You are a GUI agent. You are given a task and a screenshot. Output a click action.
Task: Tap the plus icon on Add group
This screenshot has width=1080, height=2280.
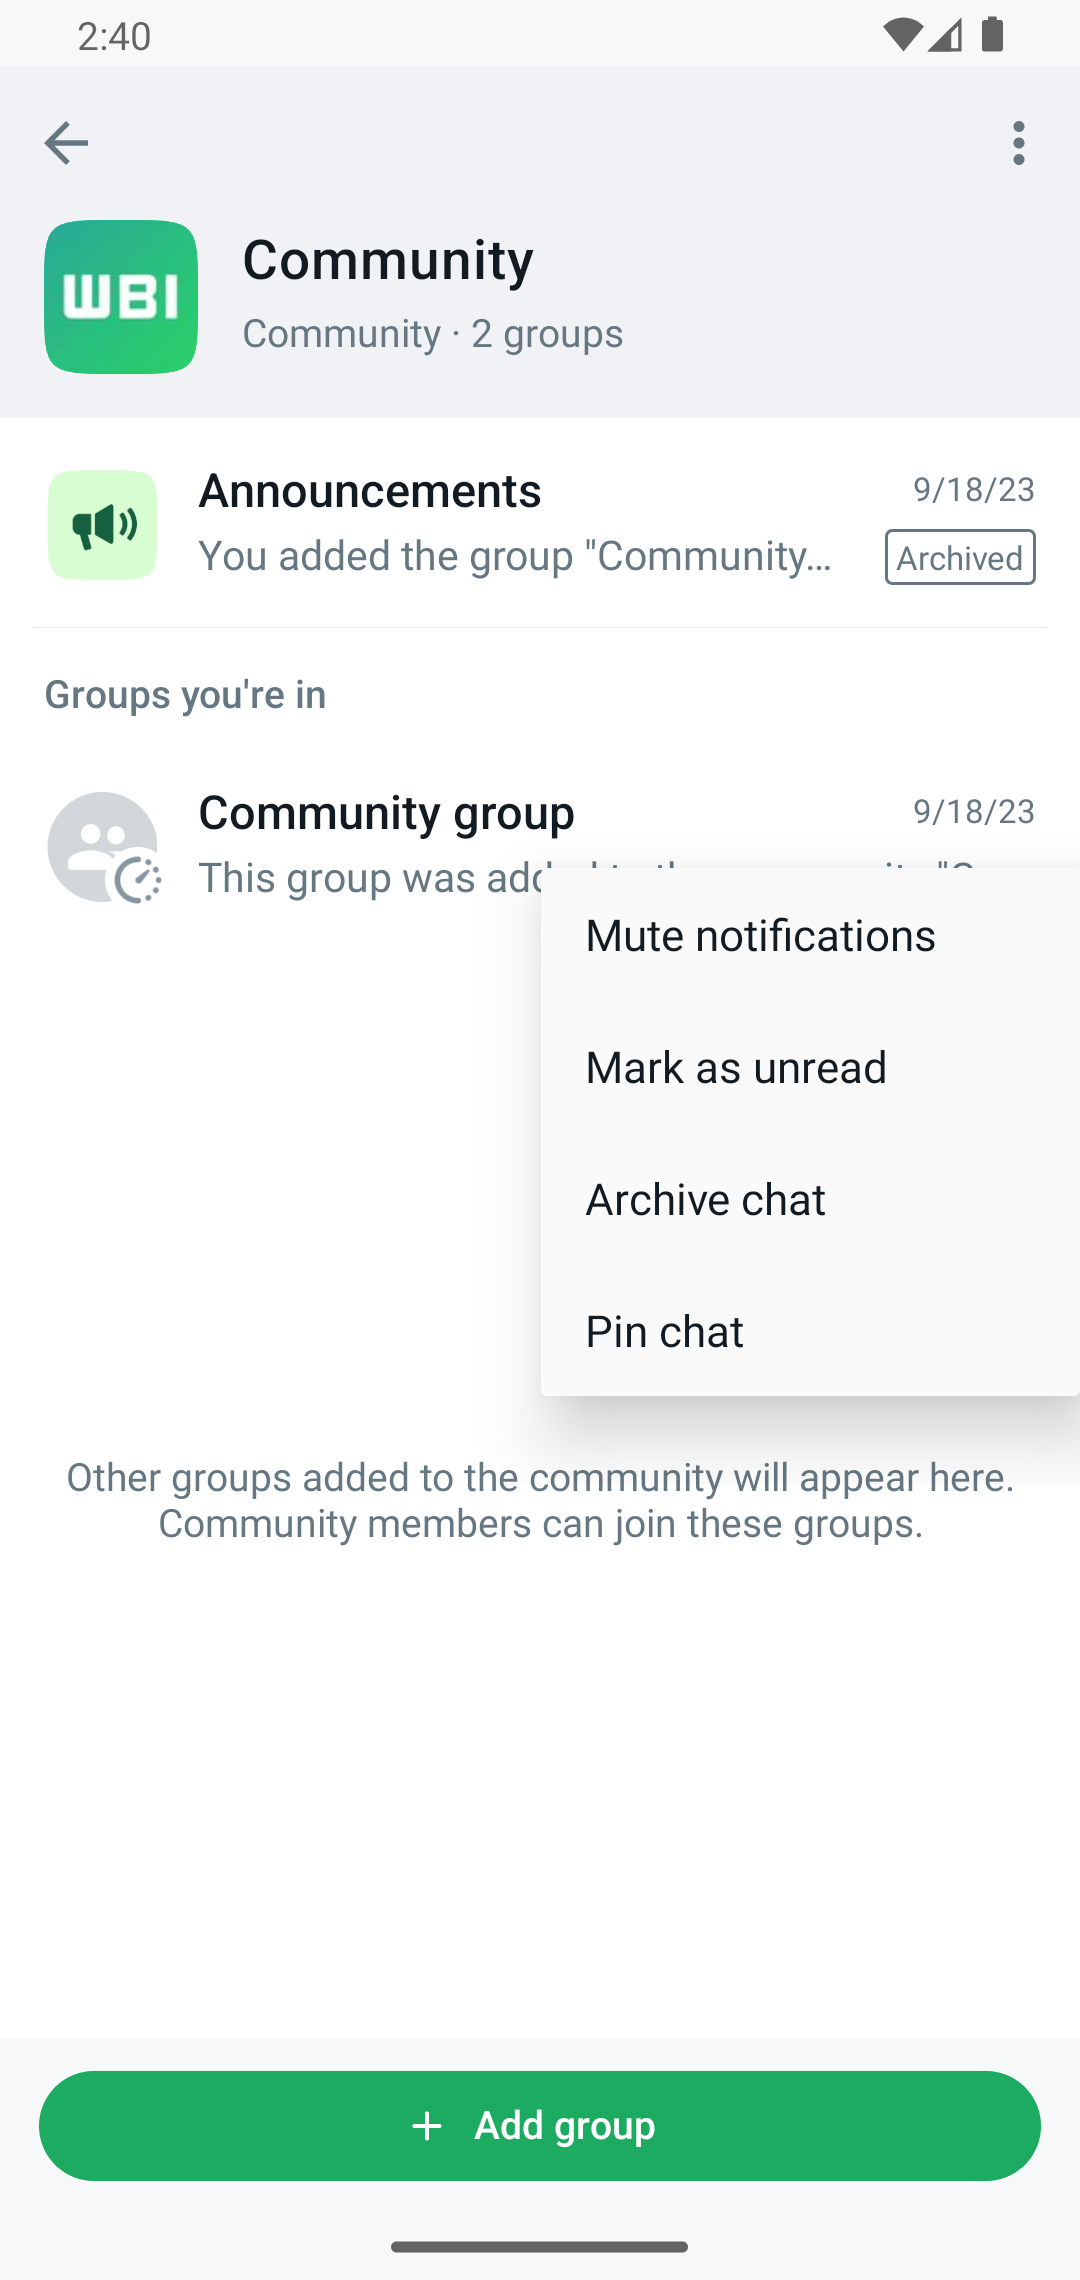click(x=427, y=2125)
